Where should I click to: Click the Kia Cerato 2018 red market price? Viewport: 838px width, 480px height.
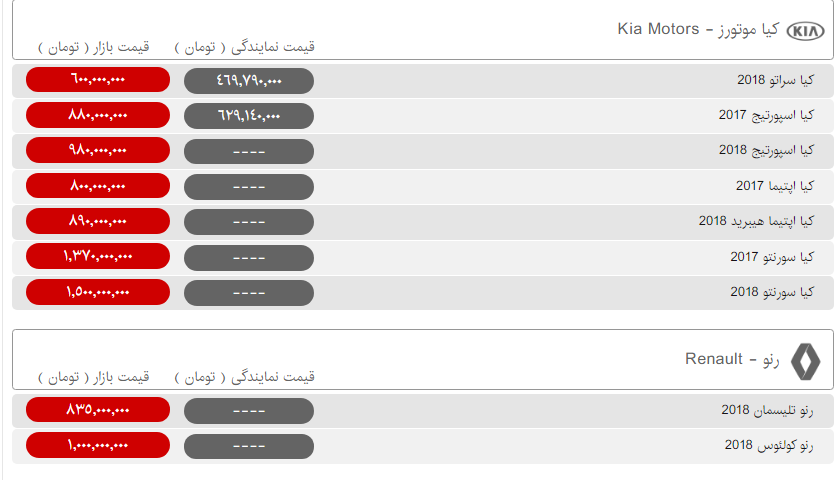[x=98, y=80]
